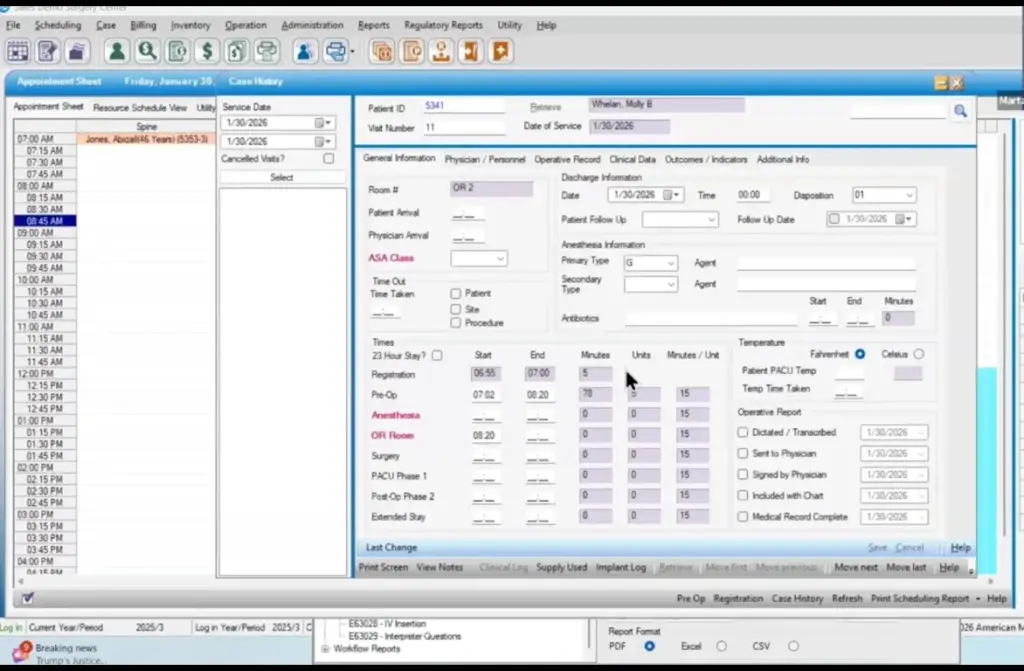Click the left arrow of the horizontal scrollbar
Image resolution: width=1024 pixels, height=671 pixels.
pos(20,580)
